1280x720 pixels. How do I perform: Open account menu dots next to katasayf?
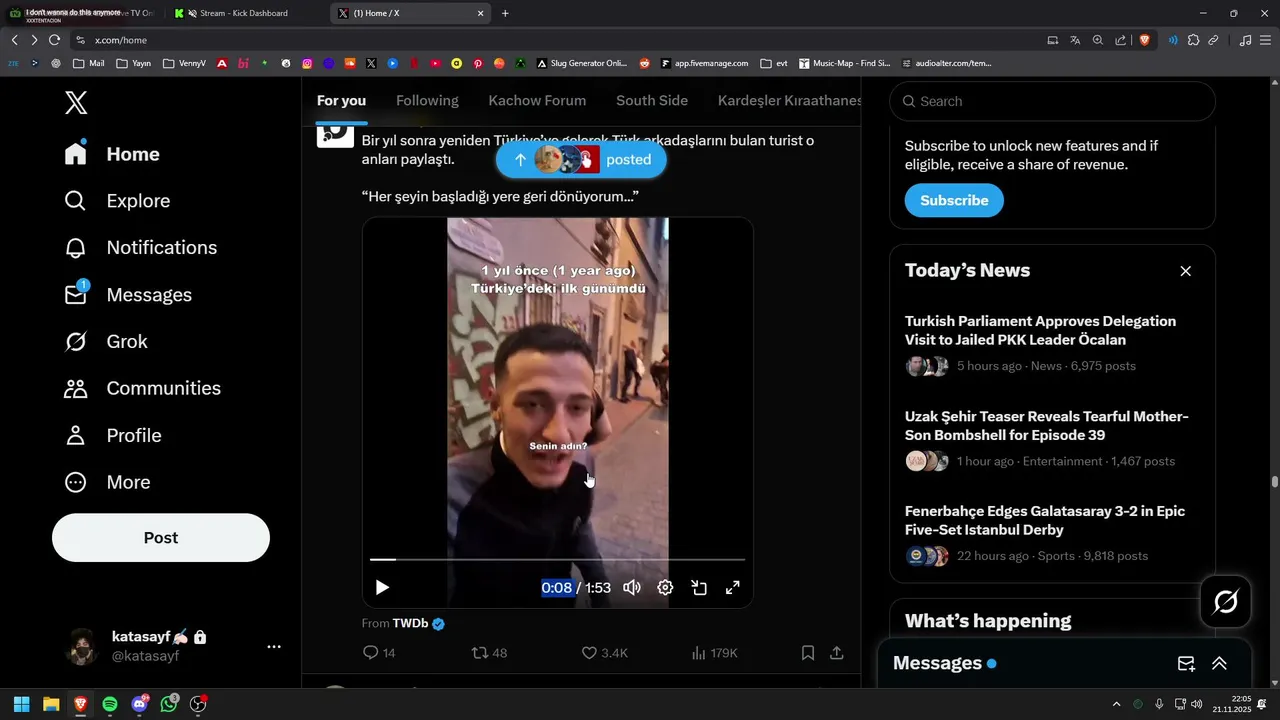pos(274,647)
